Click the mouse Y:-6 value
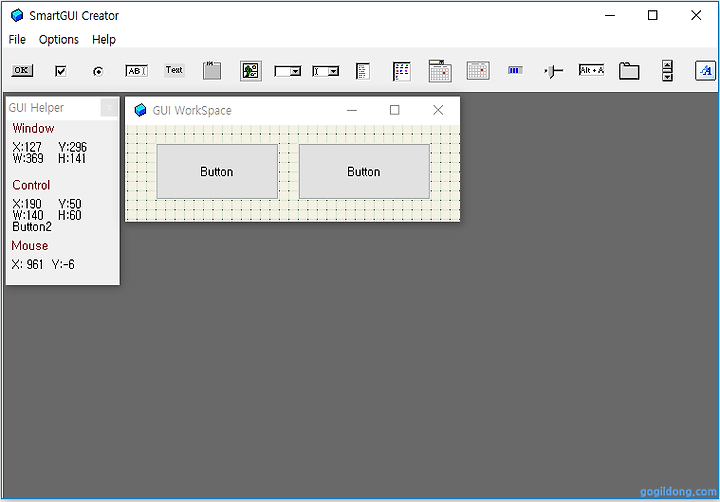 pos(63,265)
